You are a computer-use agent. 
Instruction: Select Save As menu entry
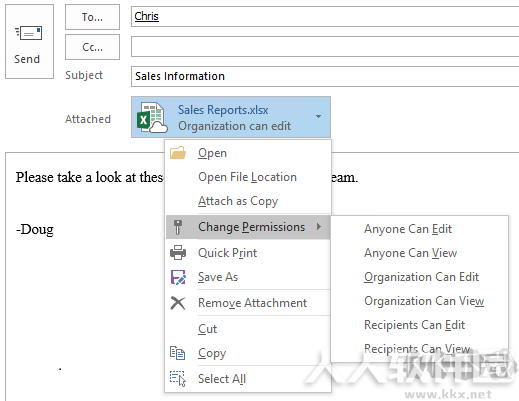coord(248,277)
